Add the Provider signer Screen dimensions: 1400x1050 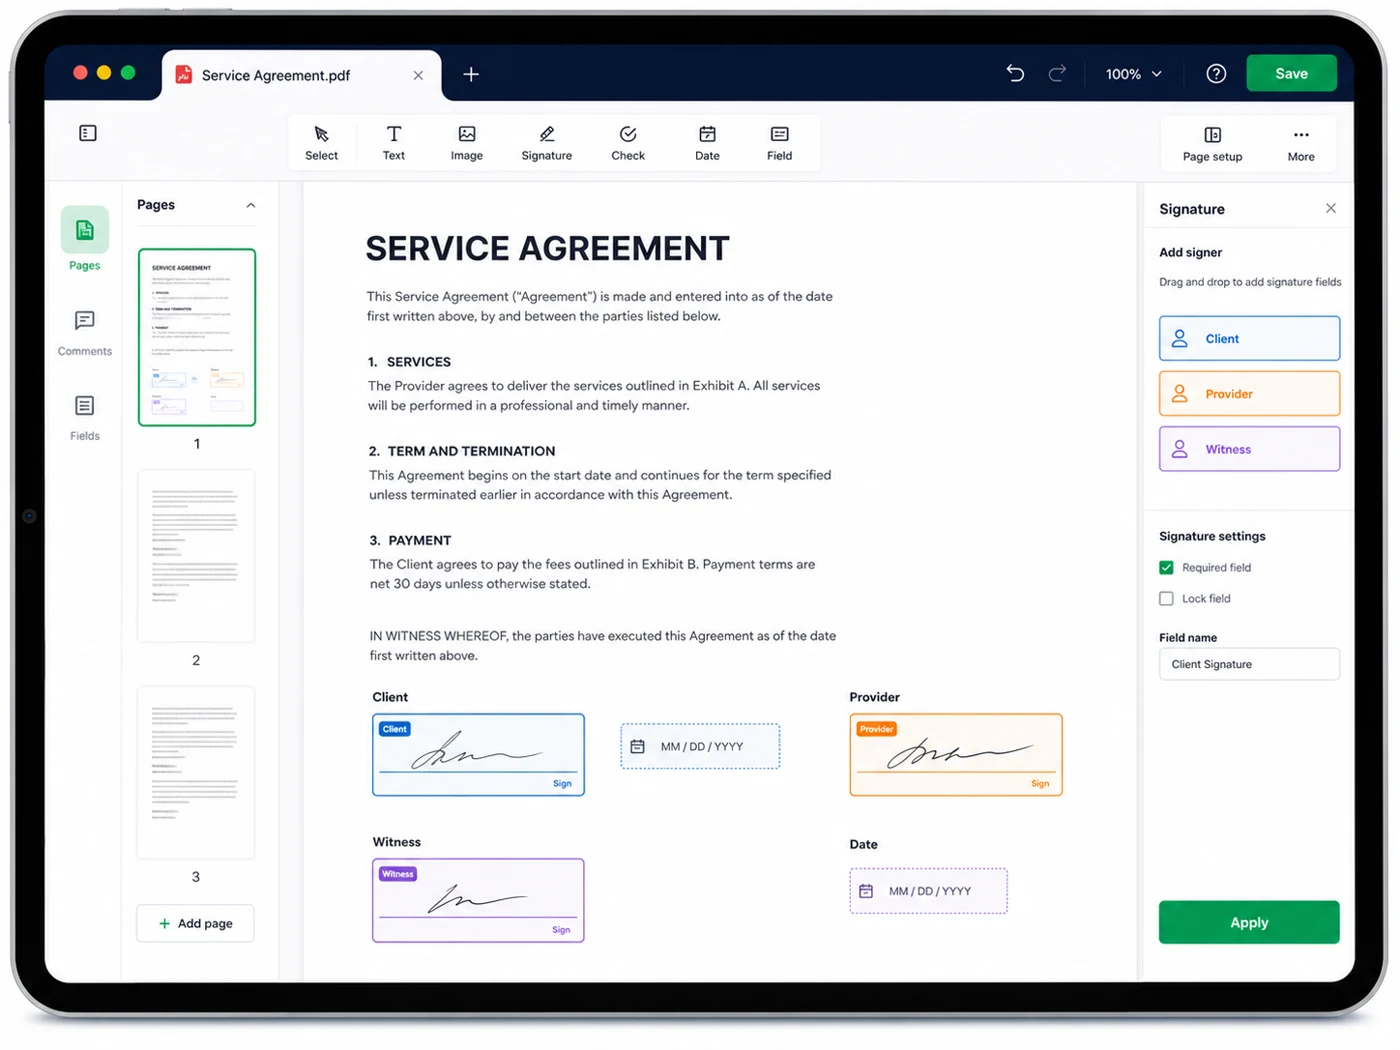click(x=1249, y=394)
